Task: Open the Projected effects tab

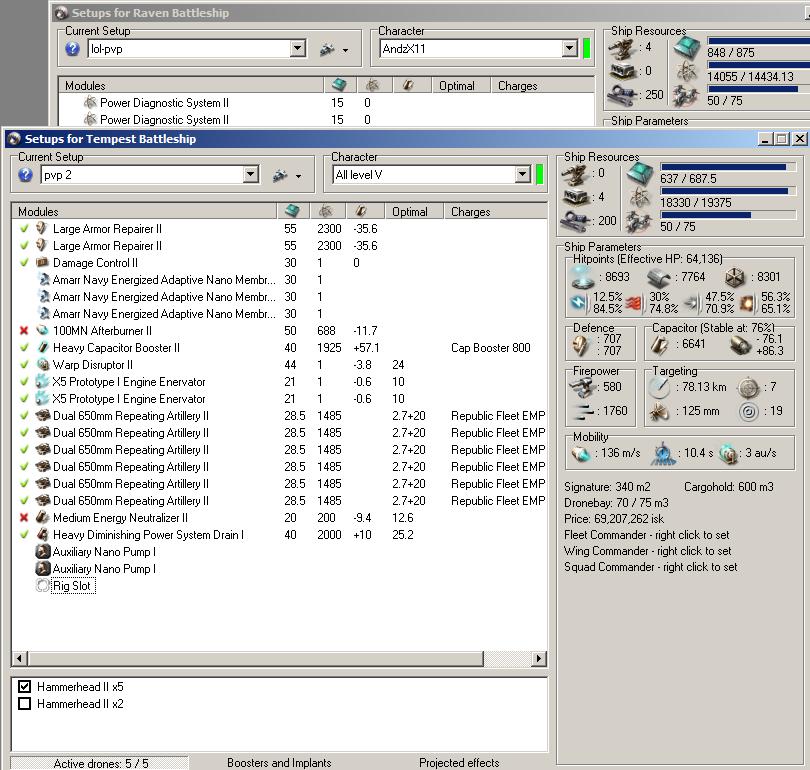Action: [x=459, y=763]
